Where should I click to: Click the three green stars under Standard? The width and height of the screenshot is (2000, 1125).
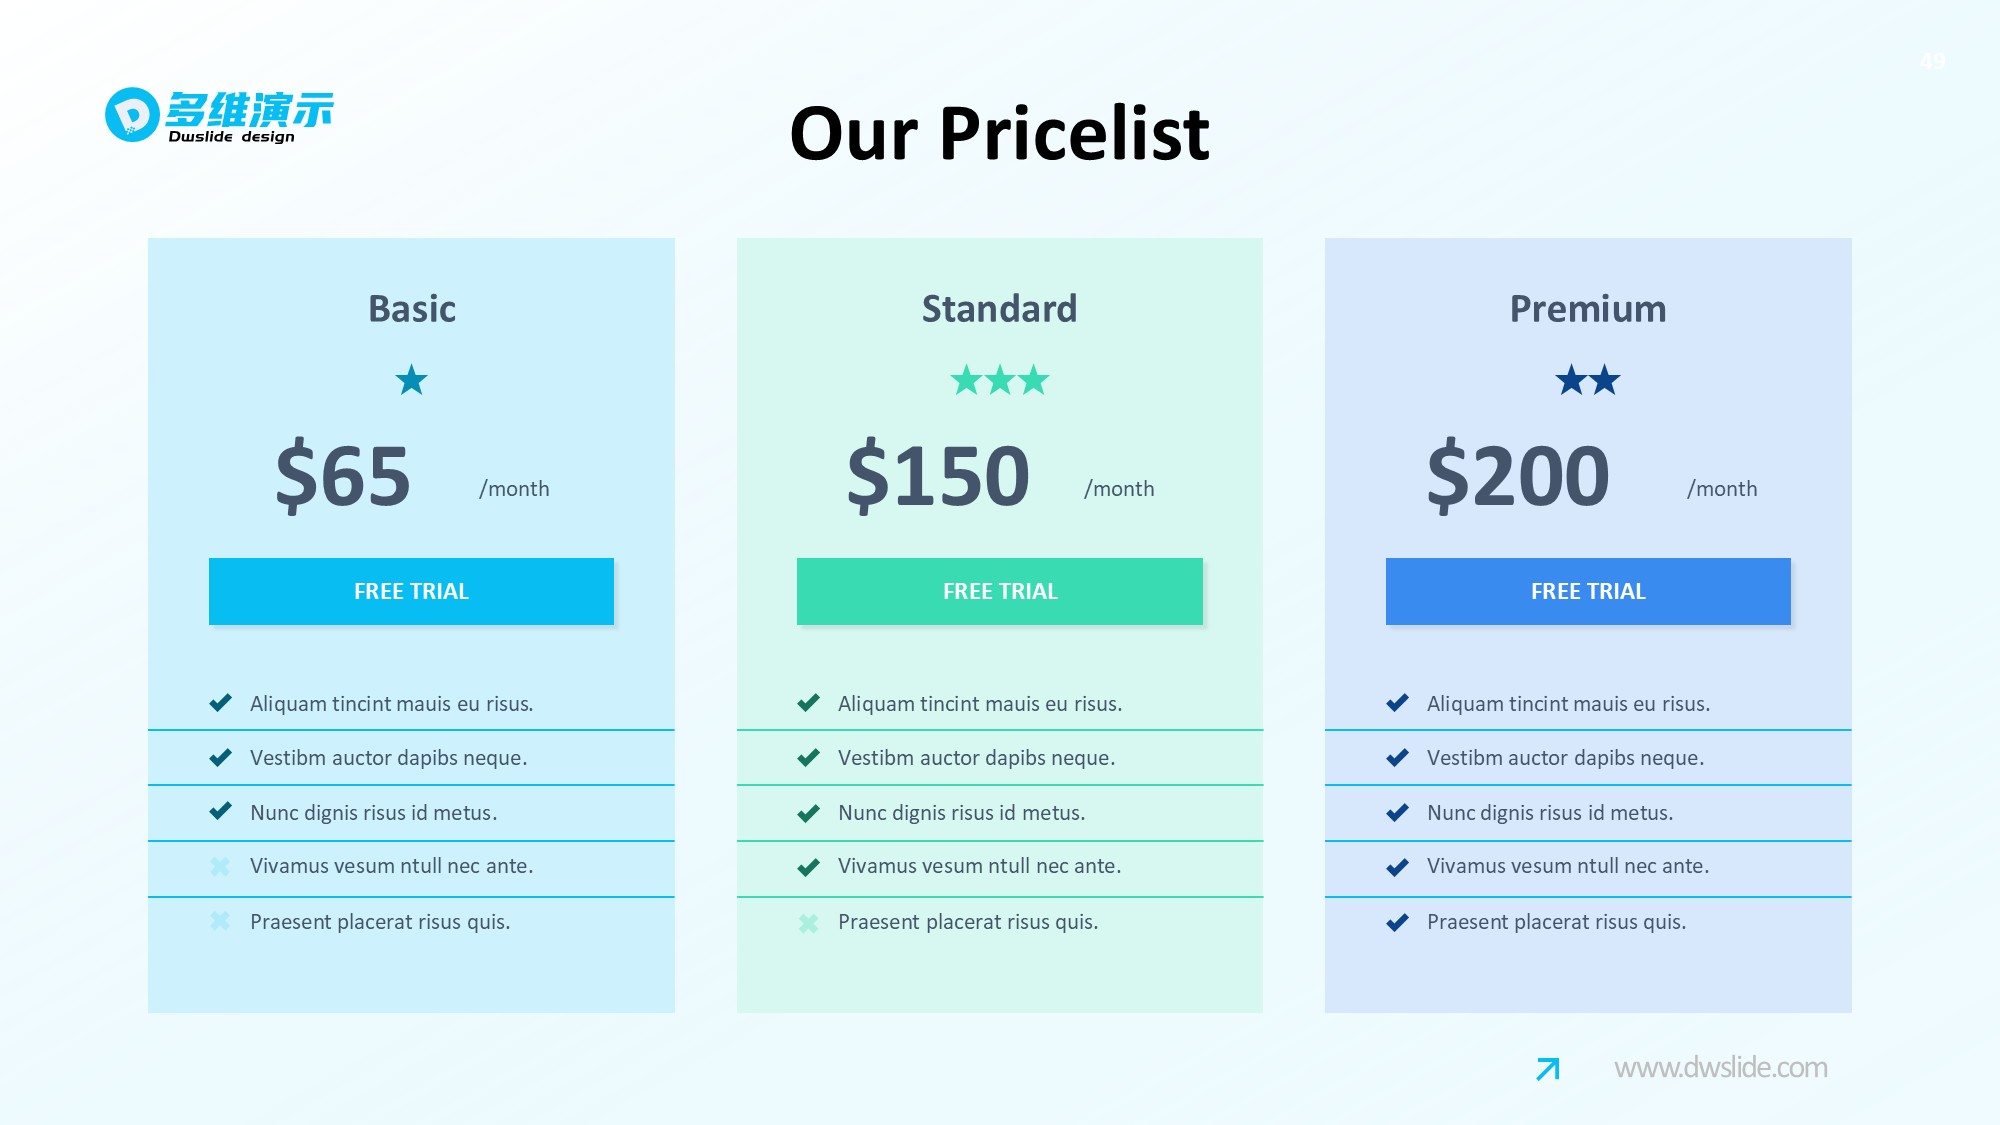pos(999,380)
